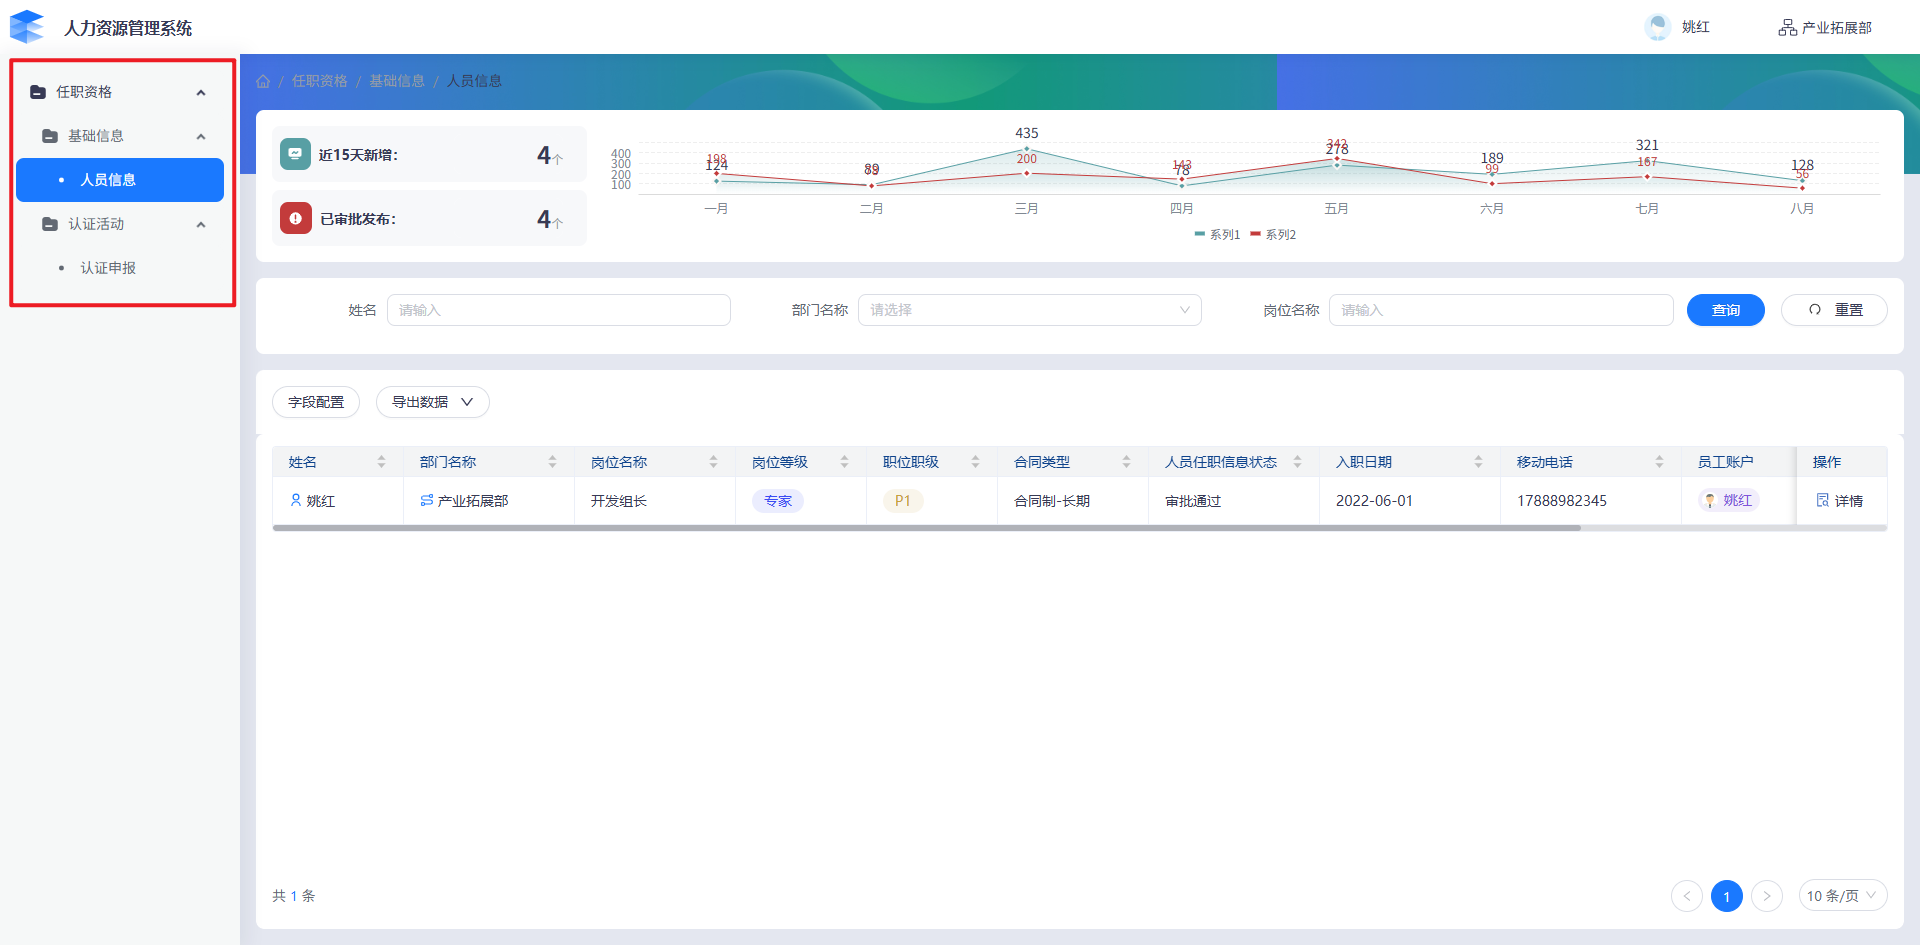This screenshot has height=945, width=1920.
Task: Click the user avatar for 姚红
Action: [x=1657, y=27]
